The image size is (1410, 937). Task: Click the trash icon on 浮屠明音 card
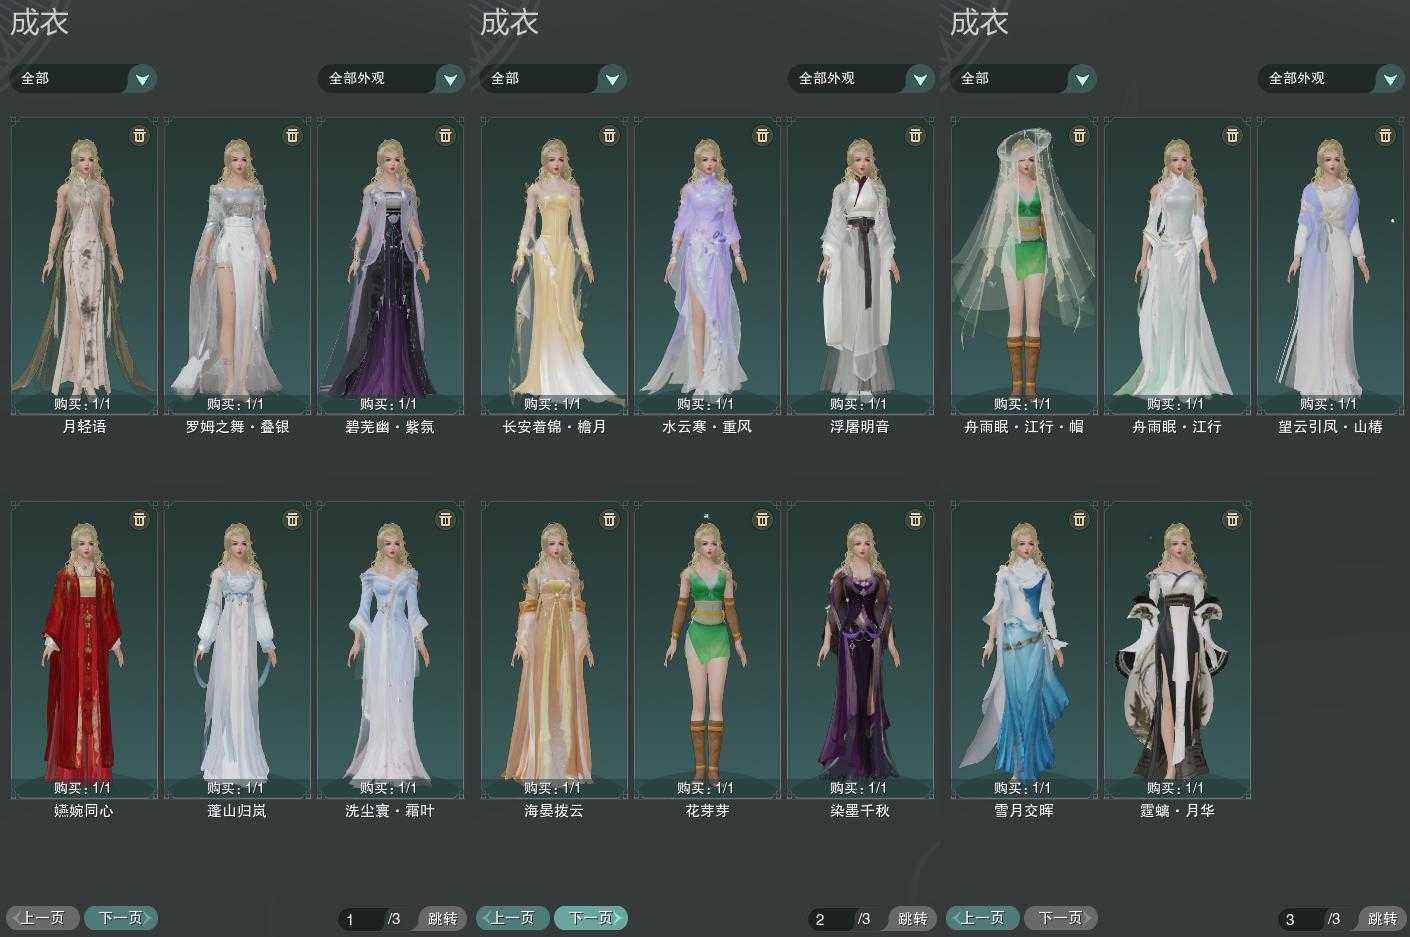(x=915, y=135)
